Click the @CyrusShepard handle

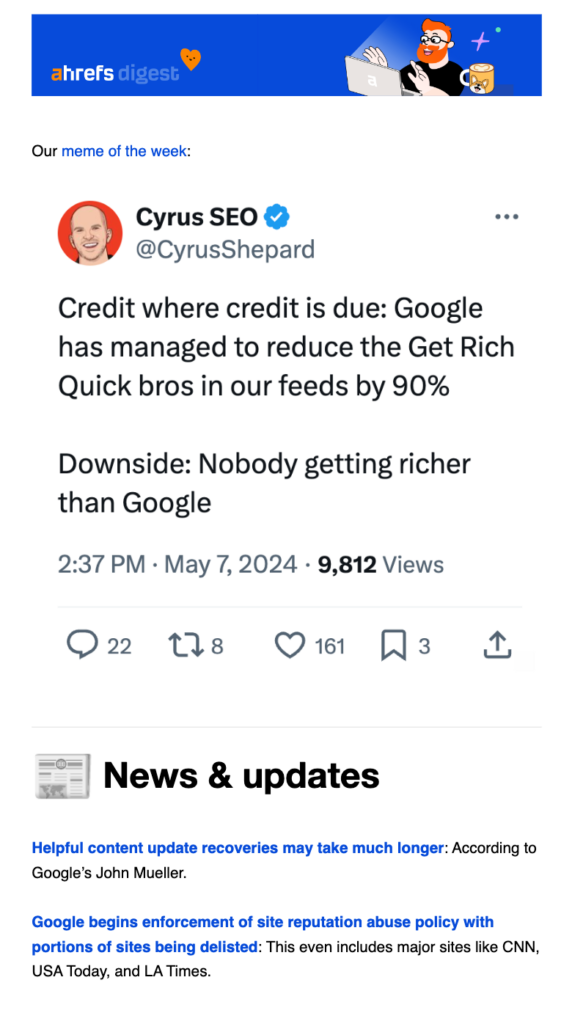pyautogui.click(x=225, y=249)
